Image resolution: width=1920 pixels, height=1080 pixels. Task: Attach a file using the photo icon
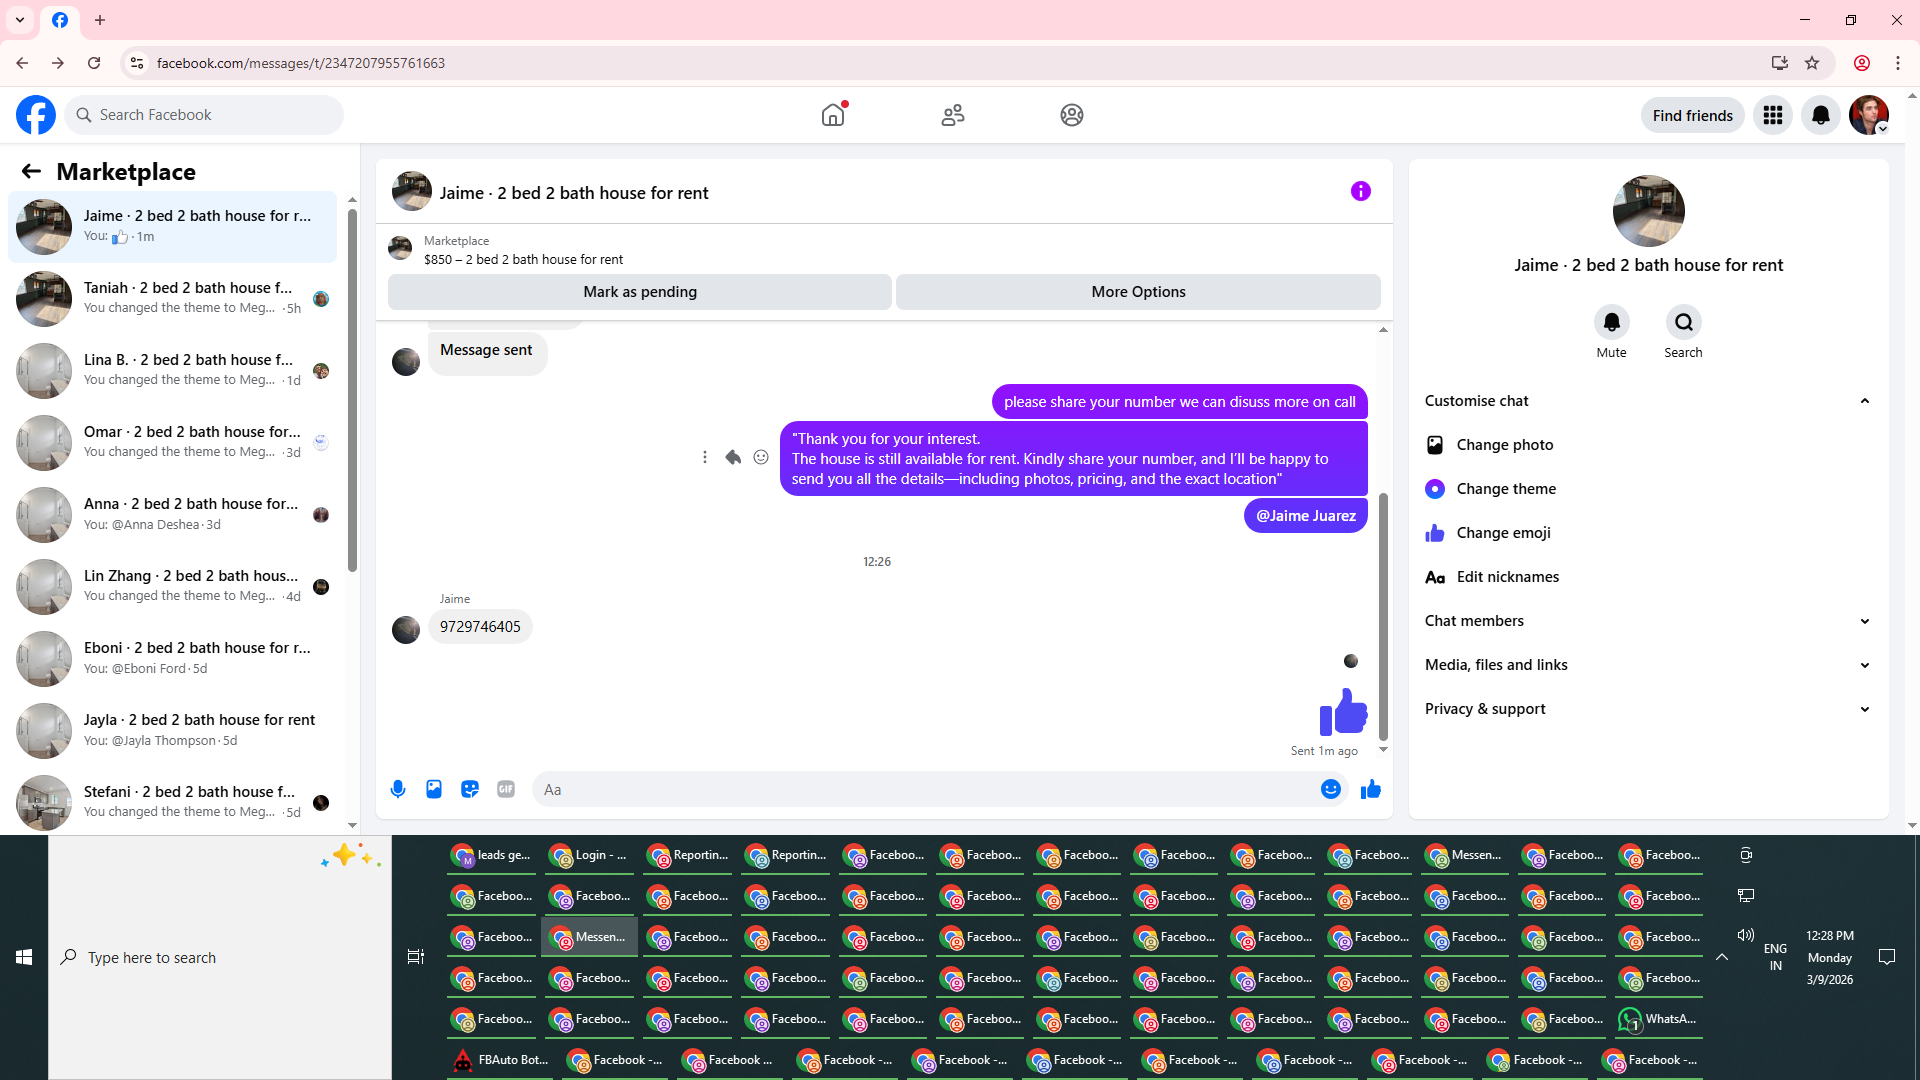click(434, 789)
